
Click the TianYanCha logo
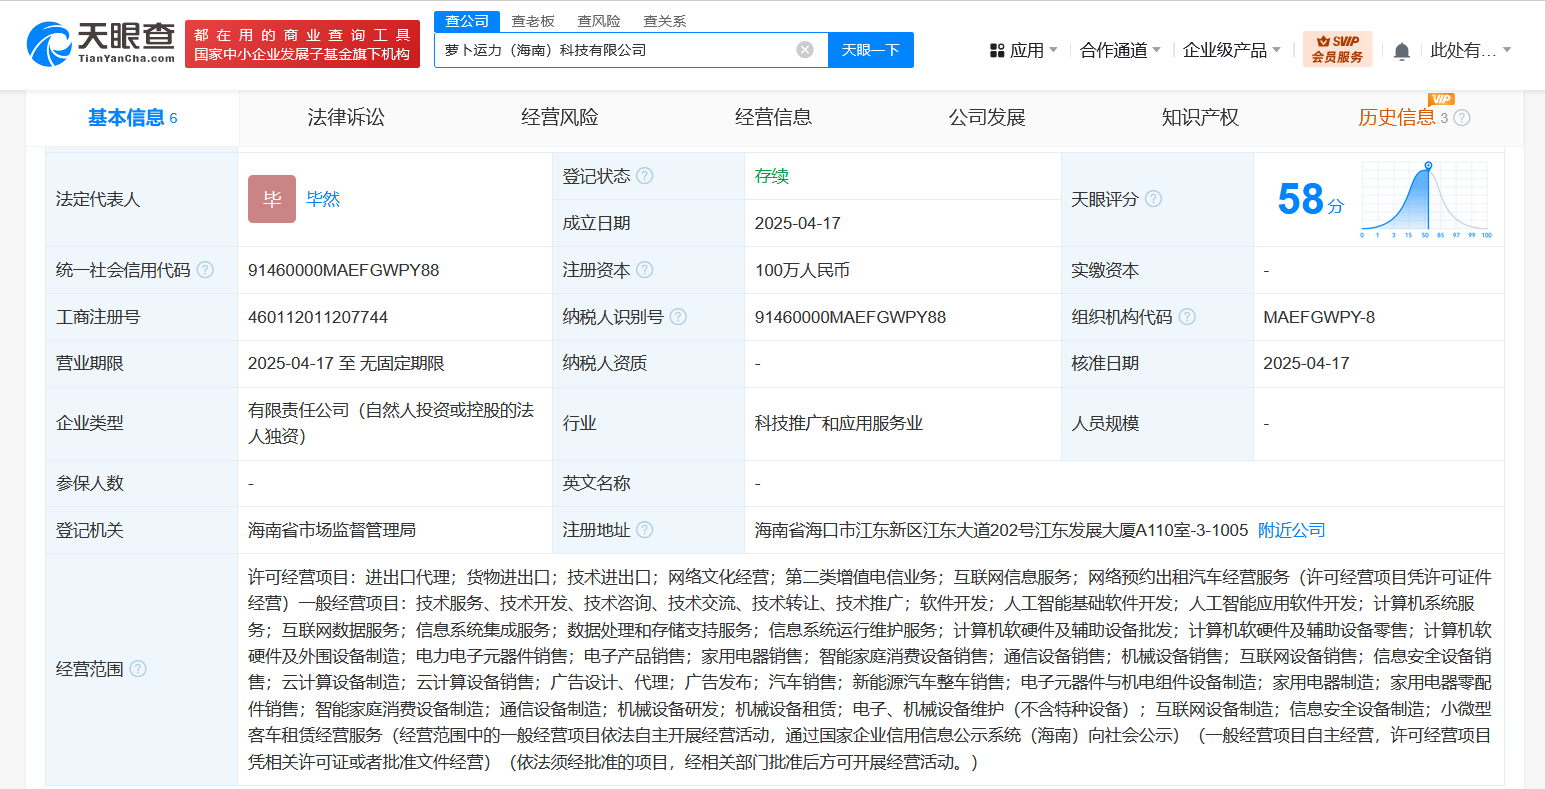tap(101, 44)
